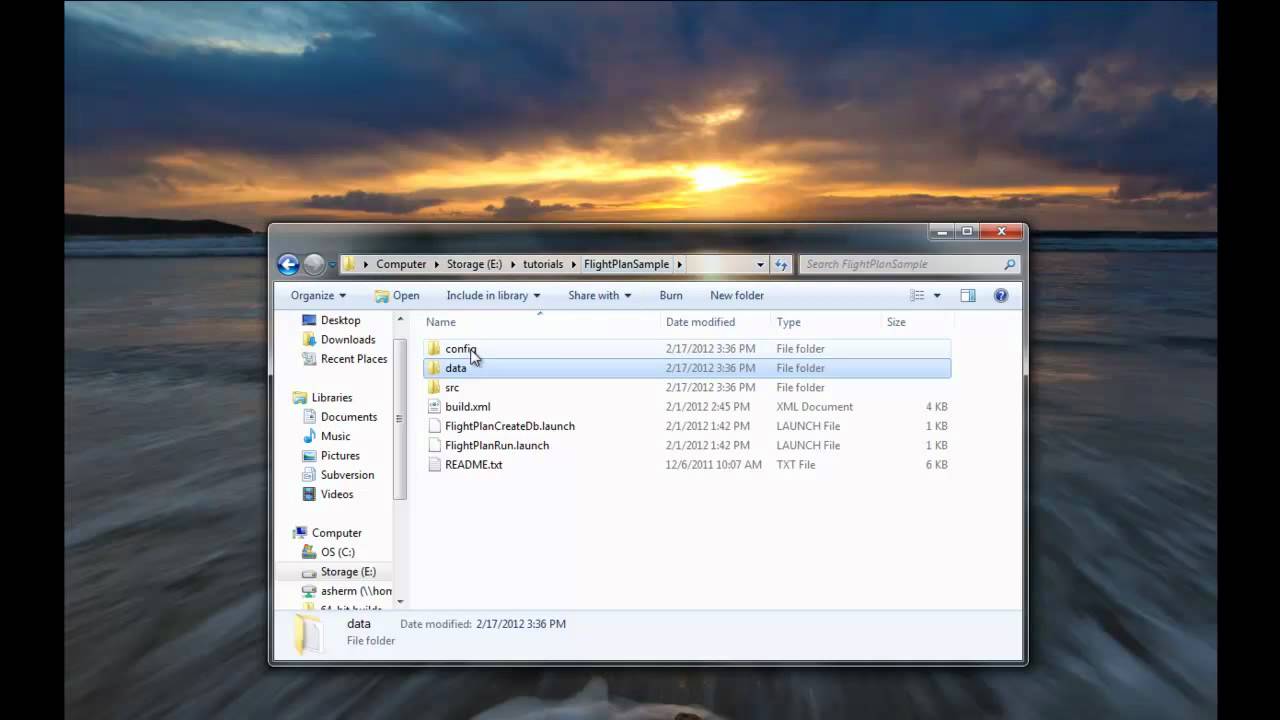Click the Forward navigation arrow

(314, 264)
